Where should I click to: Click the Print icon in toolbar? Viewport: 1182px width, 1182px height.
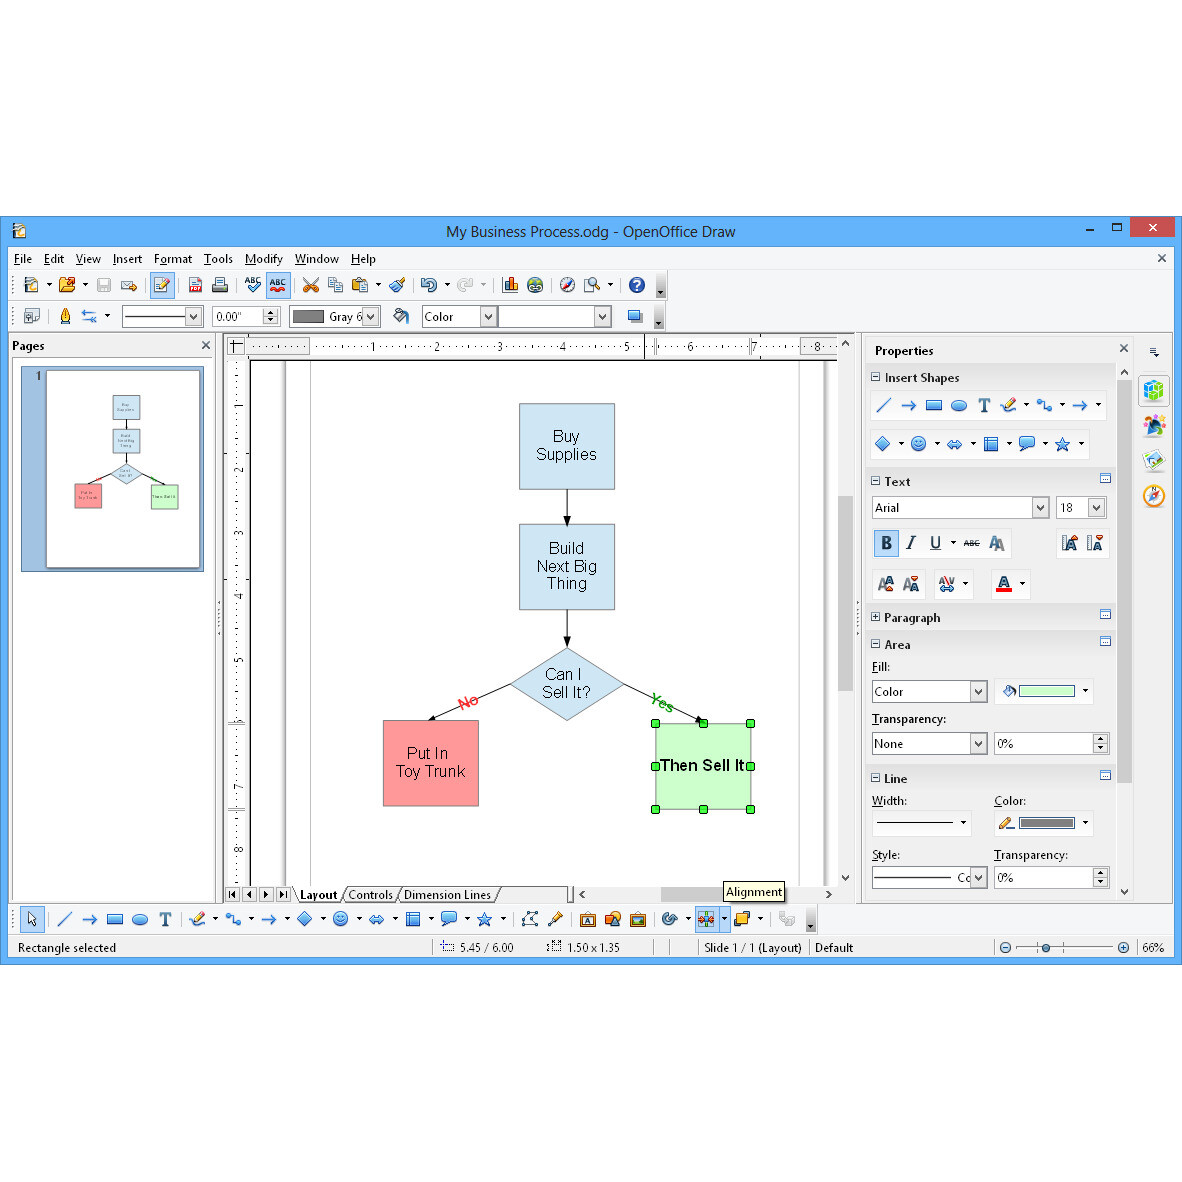click(x=220, y=285)
